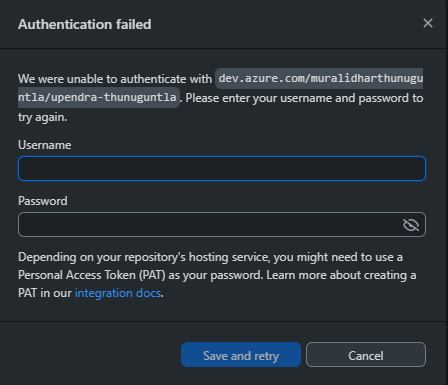Click the Save and retry button
The height and width of the screenshot is (385, 448).
coord(241,355)
